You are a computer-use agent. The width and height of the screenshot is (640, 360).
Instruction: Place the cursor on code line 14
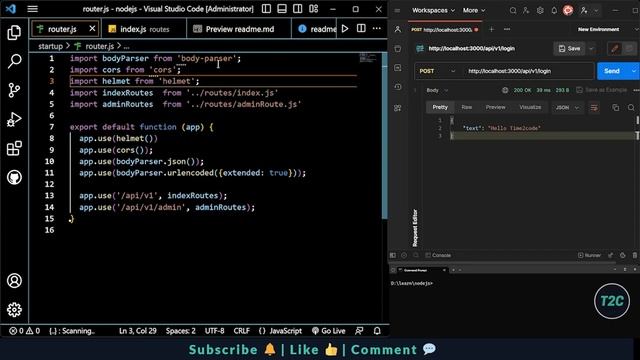[x=167, y=207]
